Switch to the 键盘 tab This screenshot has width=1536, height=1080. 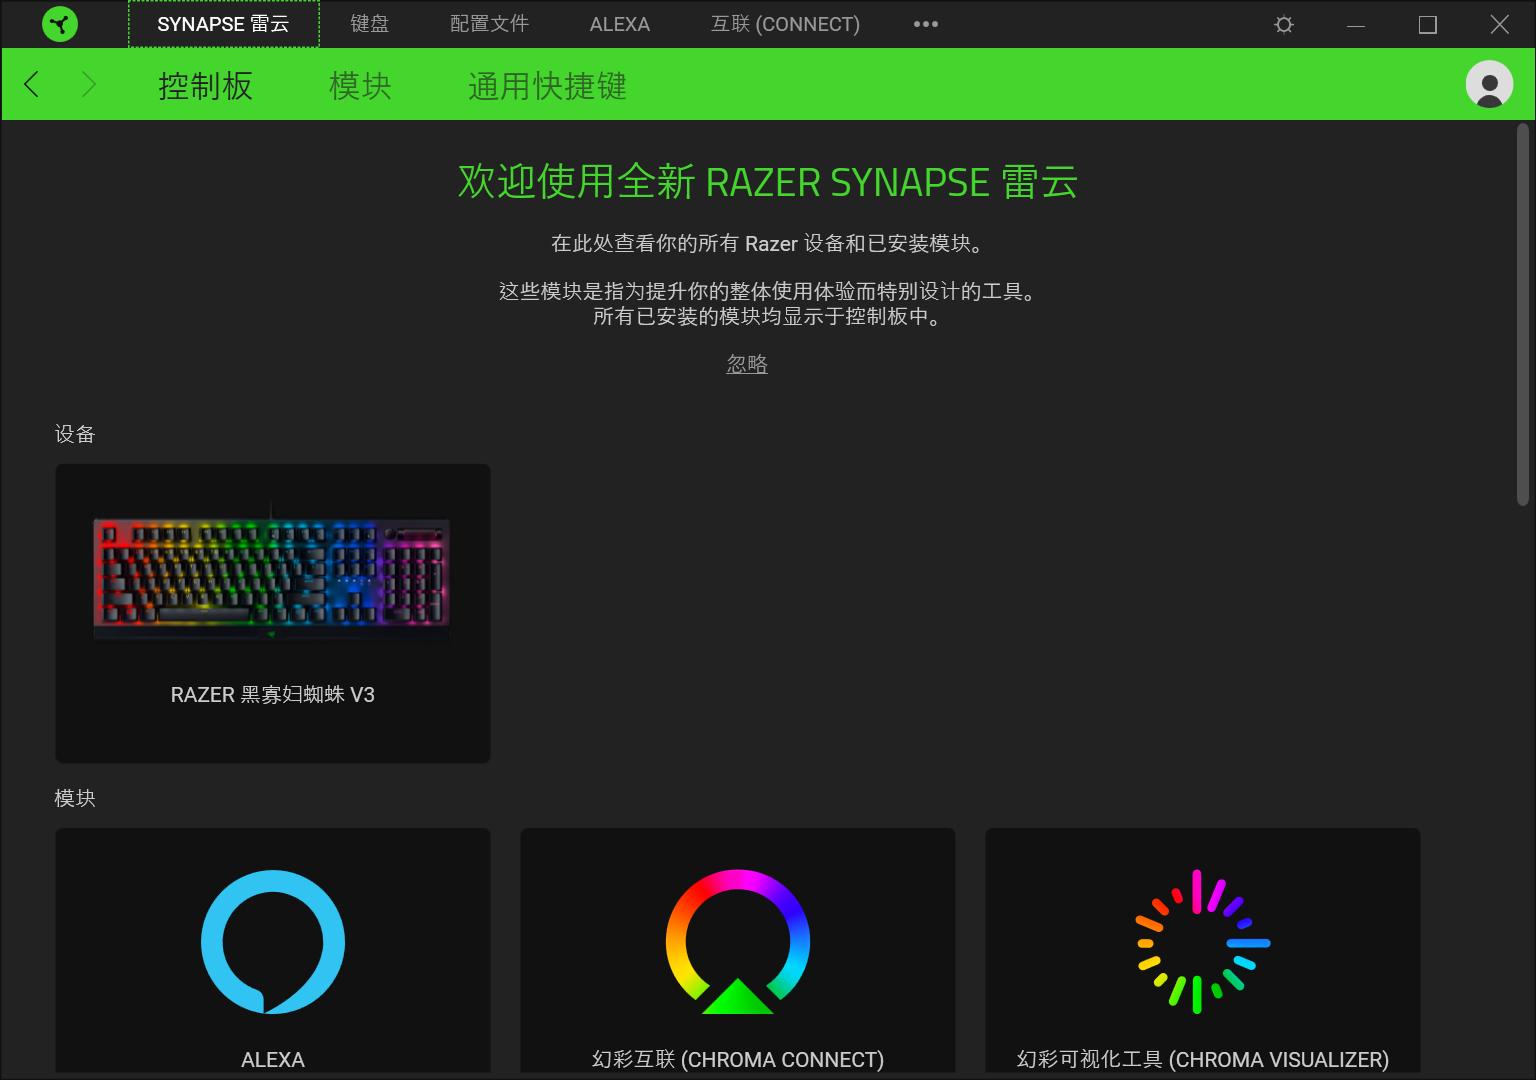point(369,24)
